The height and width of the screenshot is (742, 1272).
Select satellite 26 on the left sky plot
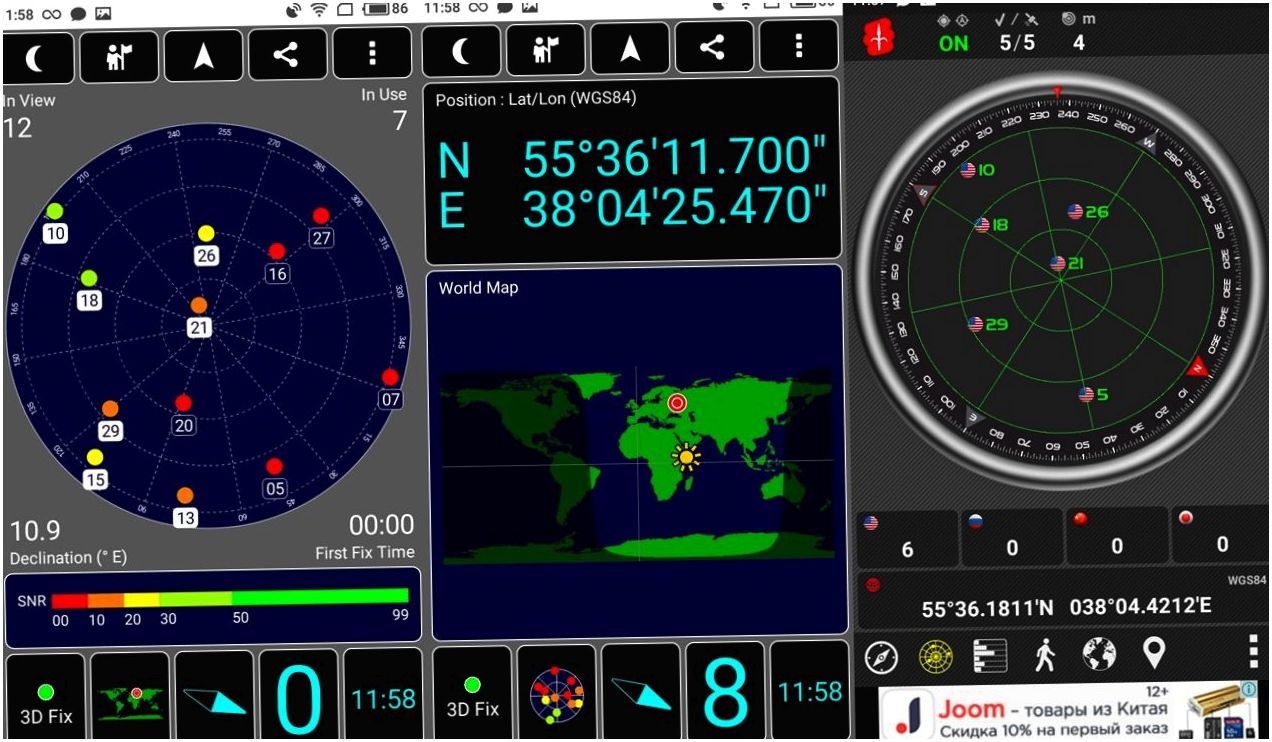206,244
